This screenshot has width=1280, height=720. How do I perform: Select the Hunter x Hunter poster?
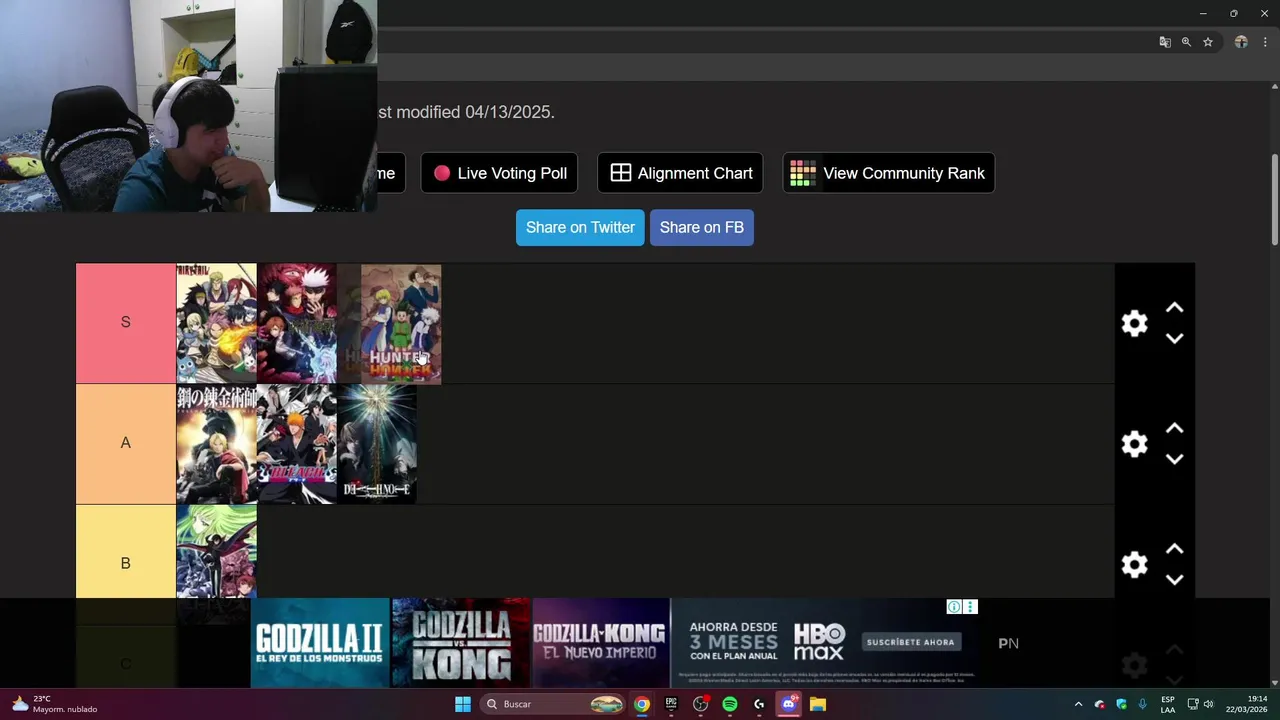click(x=400, y=323)
